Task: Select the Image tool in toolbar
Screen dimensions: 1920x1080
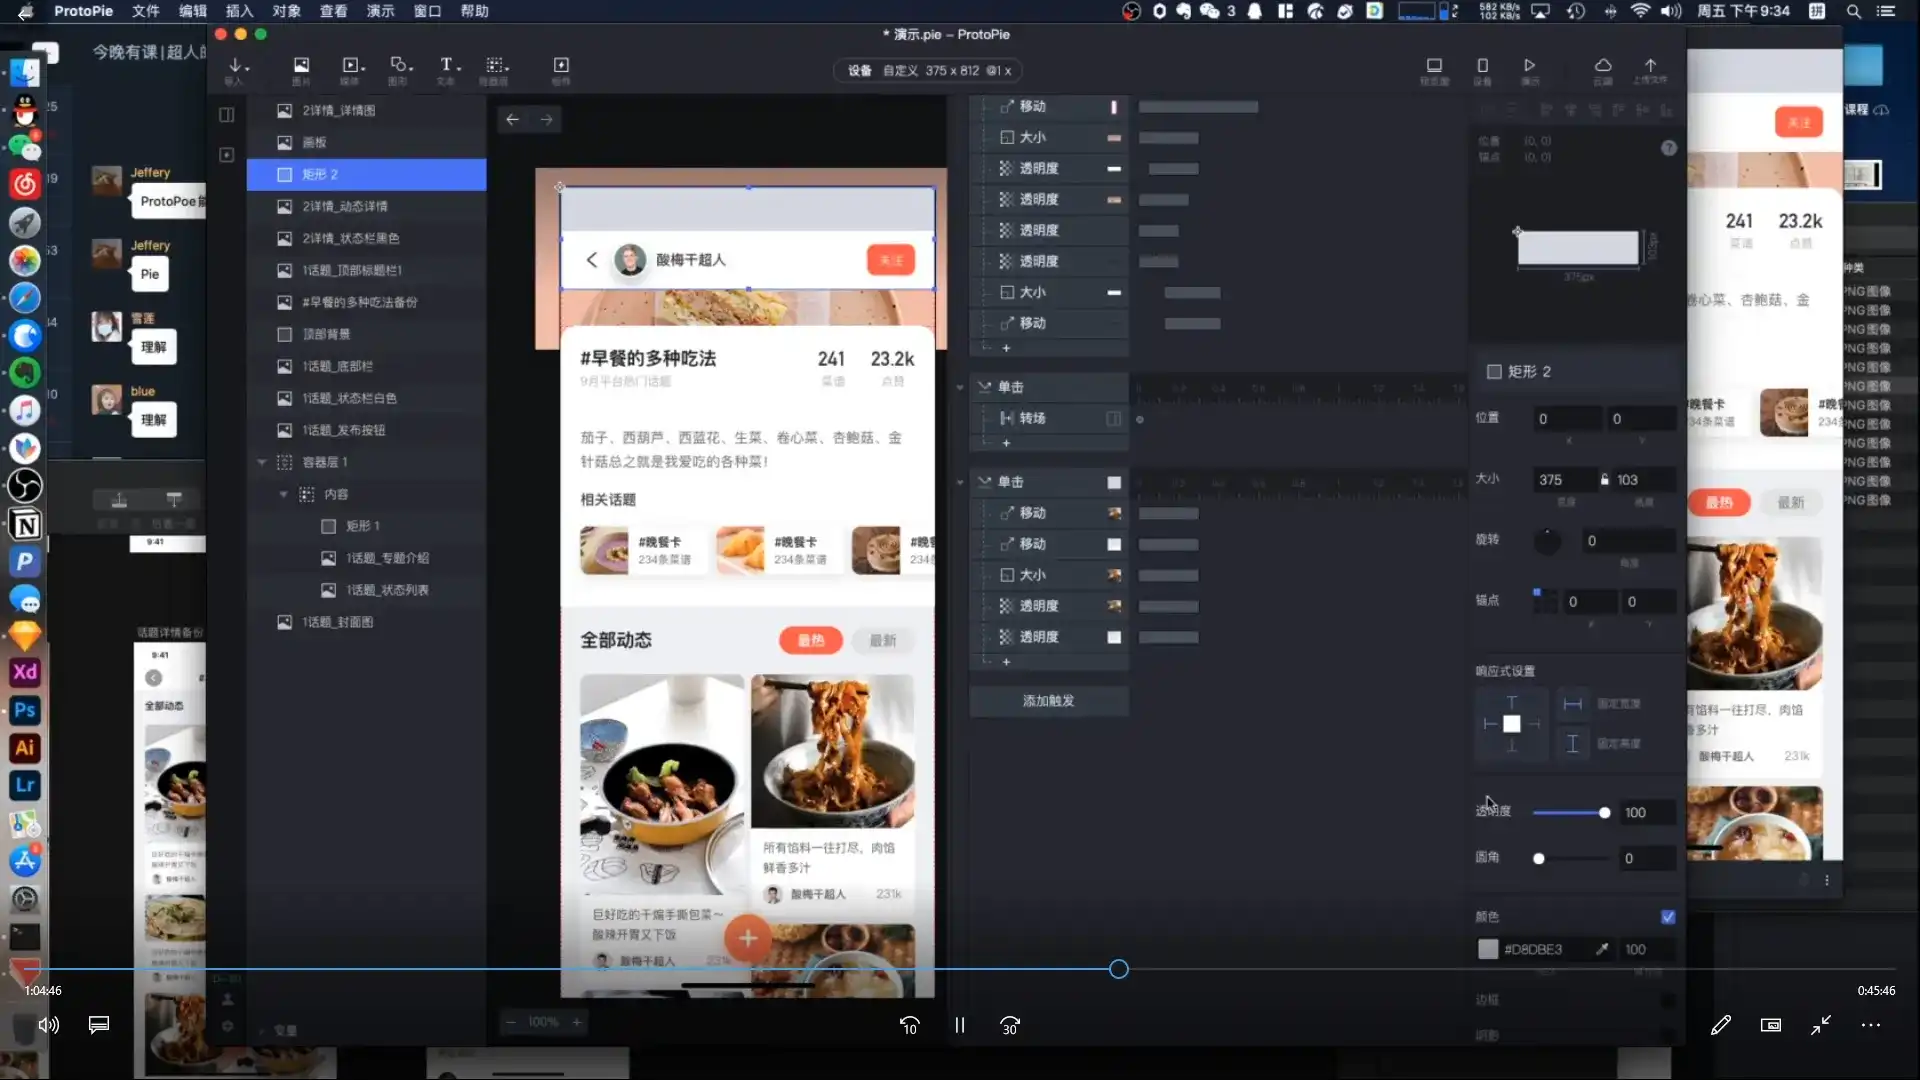Action: pyautogui.click(x=301, y=66)
